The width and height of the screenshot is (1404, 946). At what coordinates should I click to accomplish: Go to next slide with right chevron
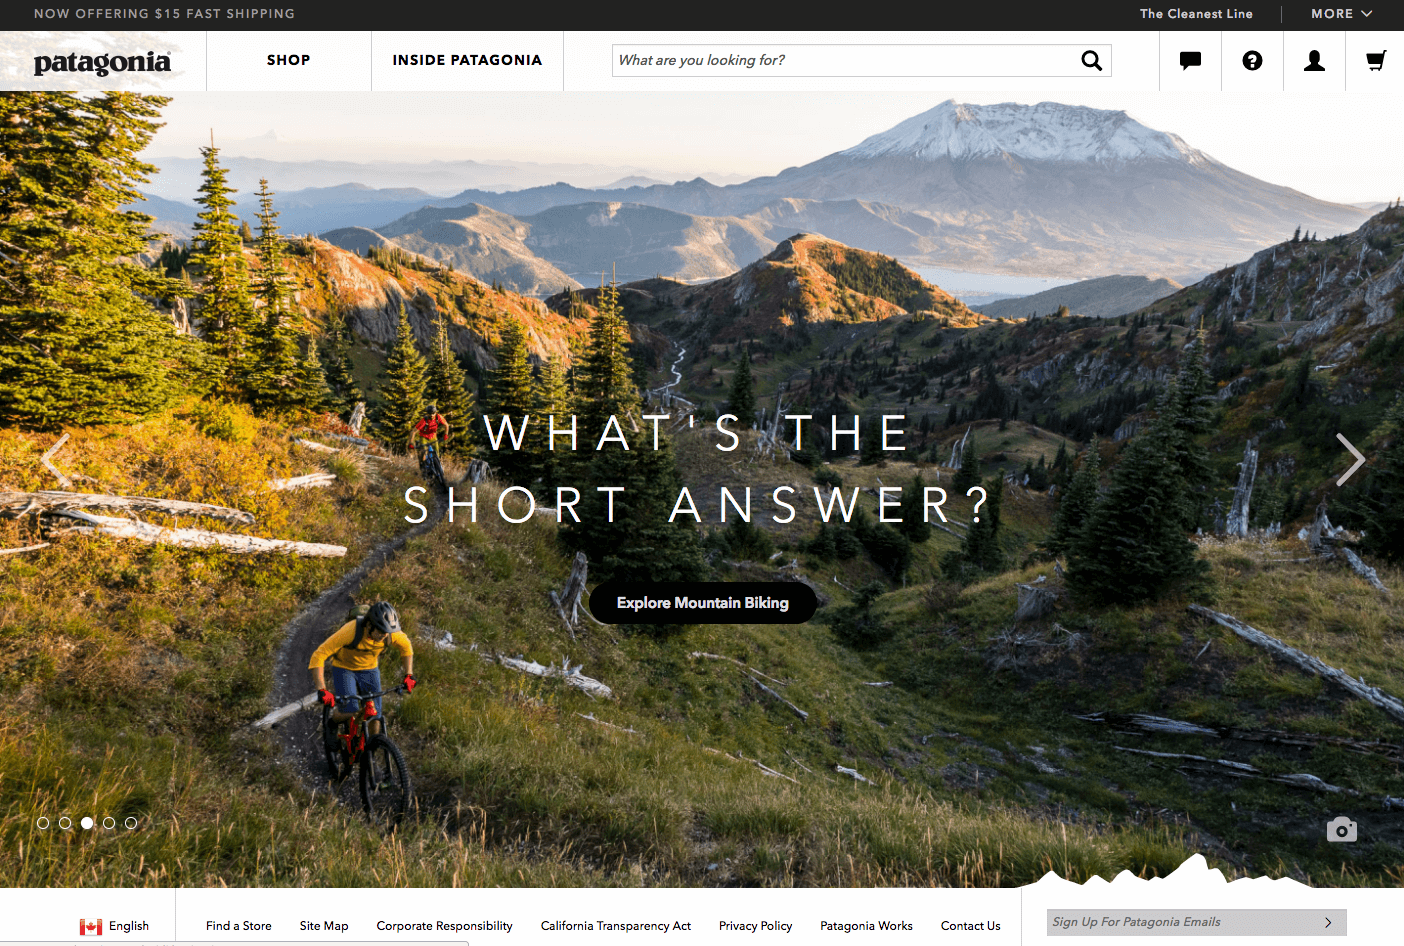pyautogui.click(x=1350, y=460)
